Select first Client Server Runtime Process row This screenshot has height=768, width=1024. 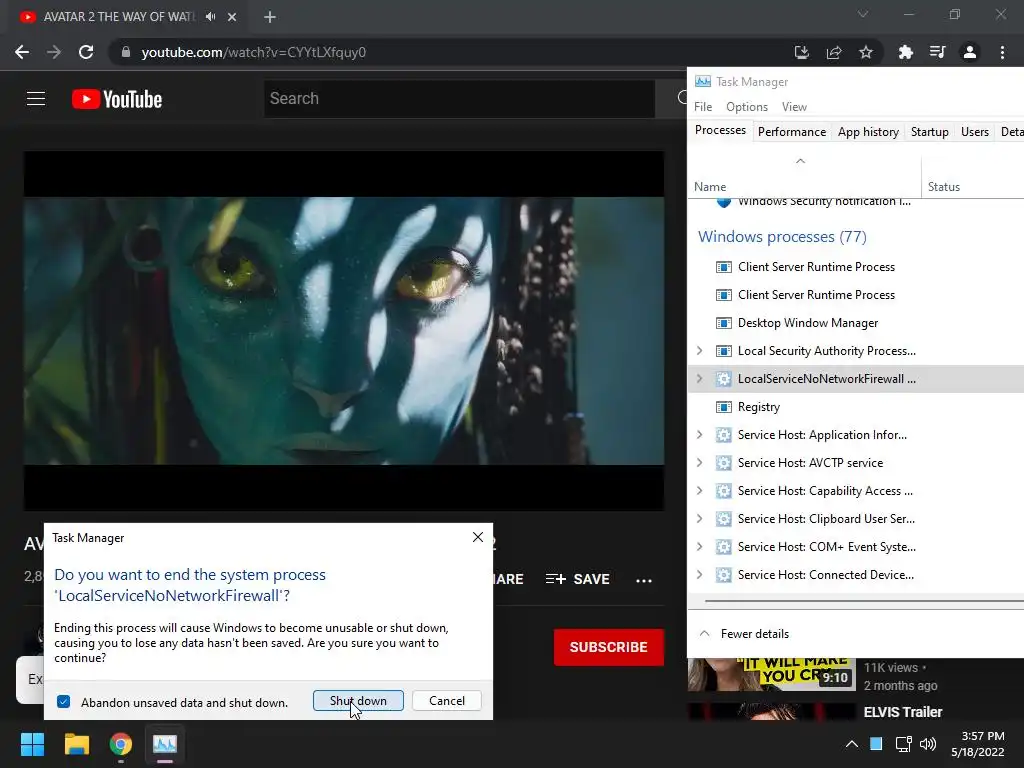tap(856, 266)
